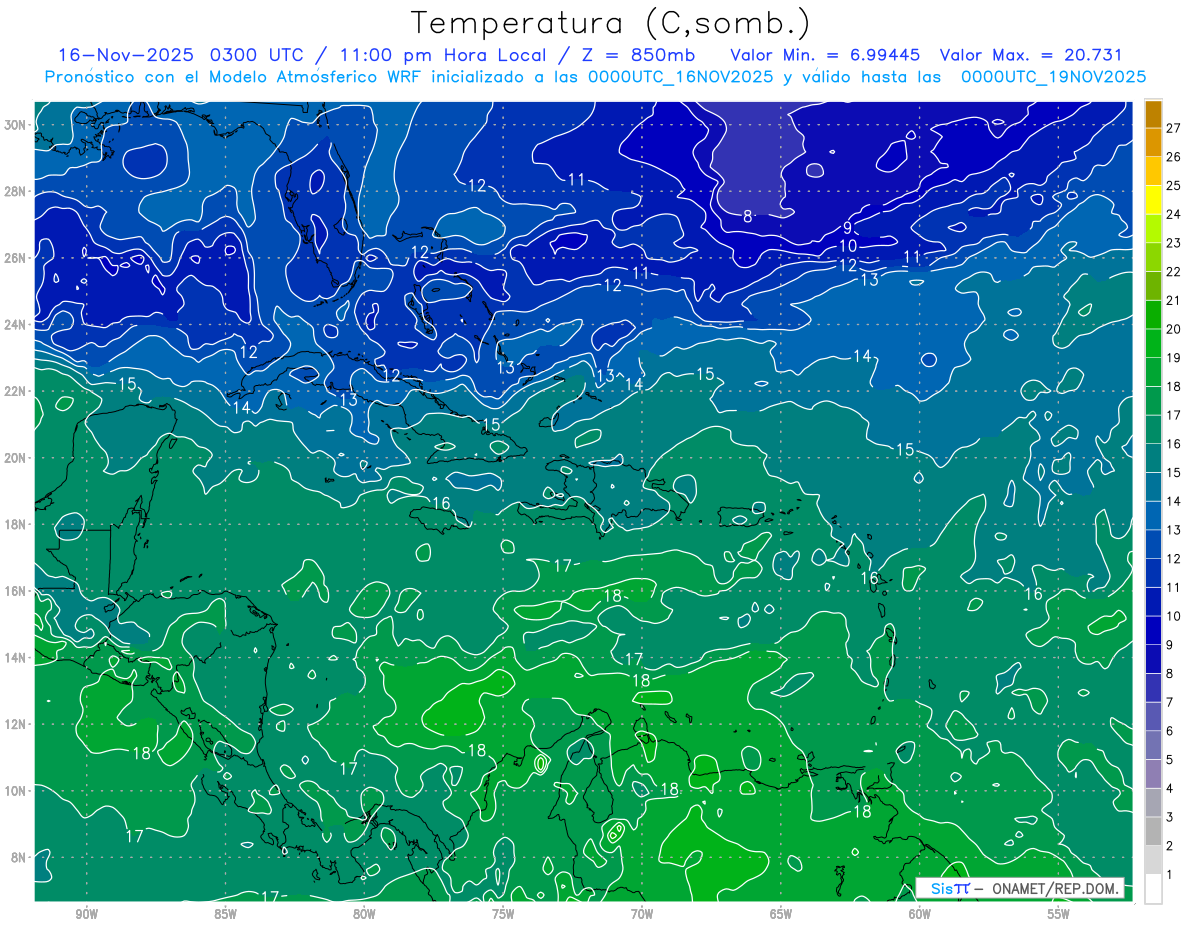The width and height of the screenshot is (1200, 927).
Task: Click the 8N latitude axis label
Action: [x=20, y=857]
